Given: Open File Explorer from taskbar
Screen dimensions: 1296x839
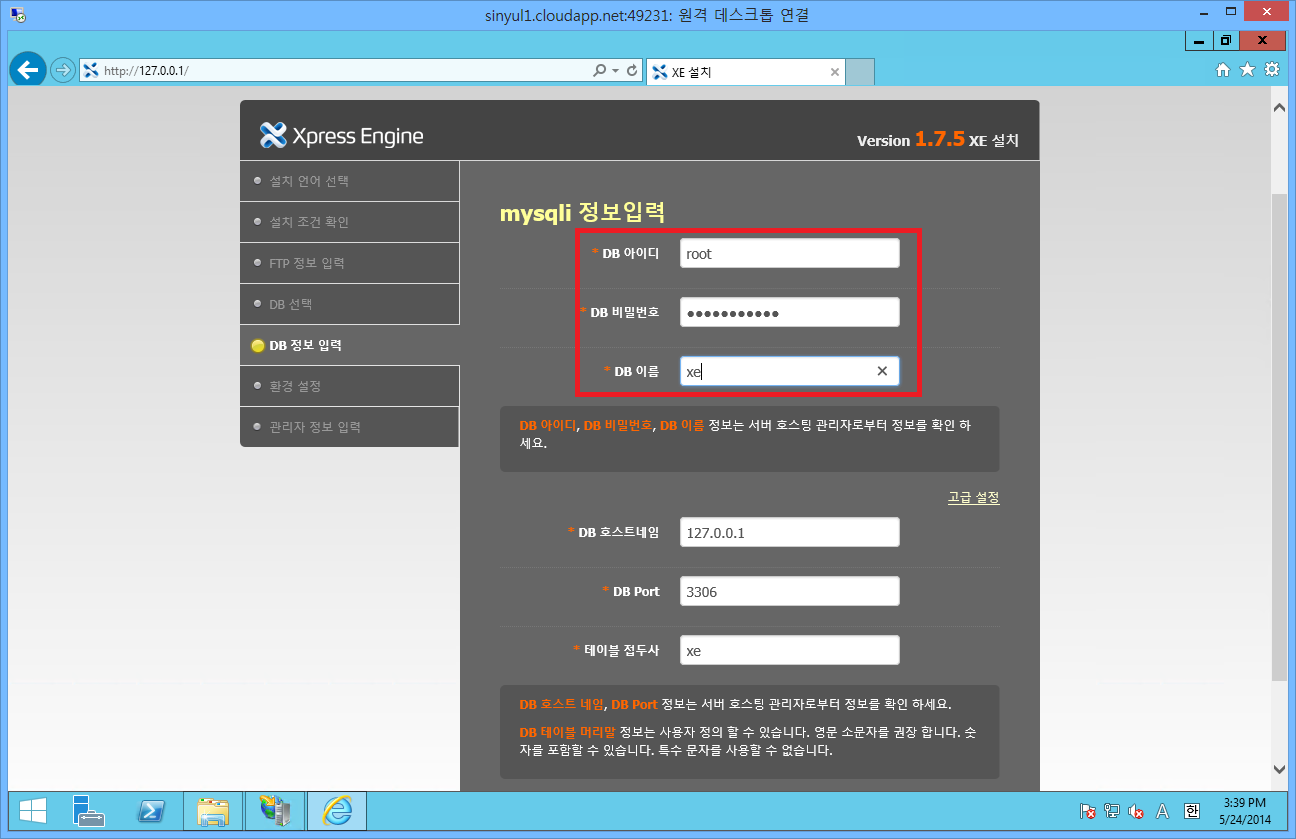Looking at the screenshot, I should [213, 811].
